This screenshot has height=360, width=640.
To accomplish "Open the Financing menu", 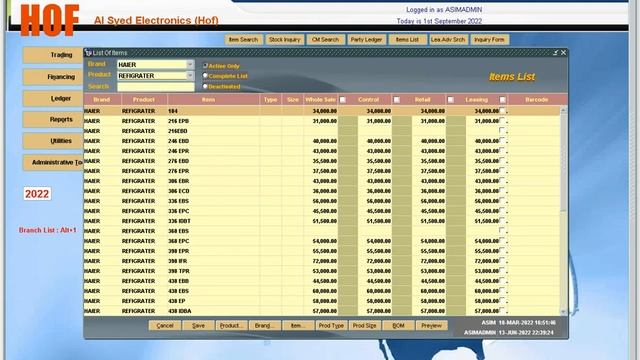I will (x=53, y=77).
